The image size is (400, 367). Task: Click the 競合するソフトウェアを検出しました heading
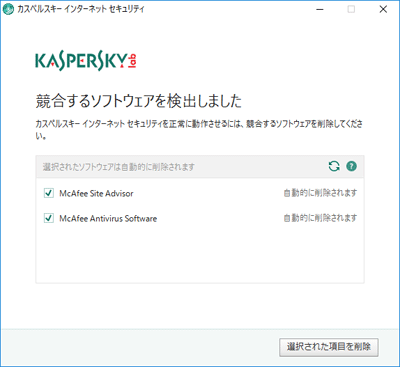[139, 101]
